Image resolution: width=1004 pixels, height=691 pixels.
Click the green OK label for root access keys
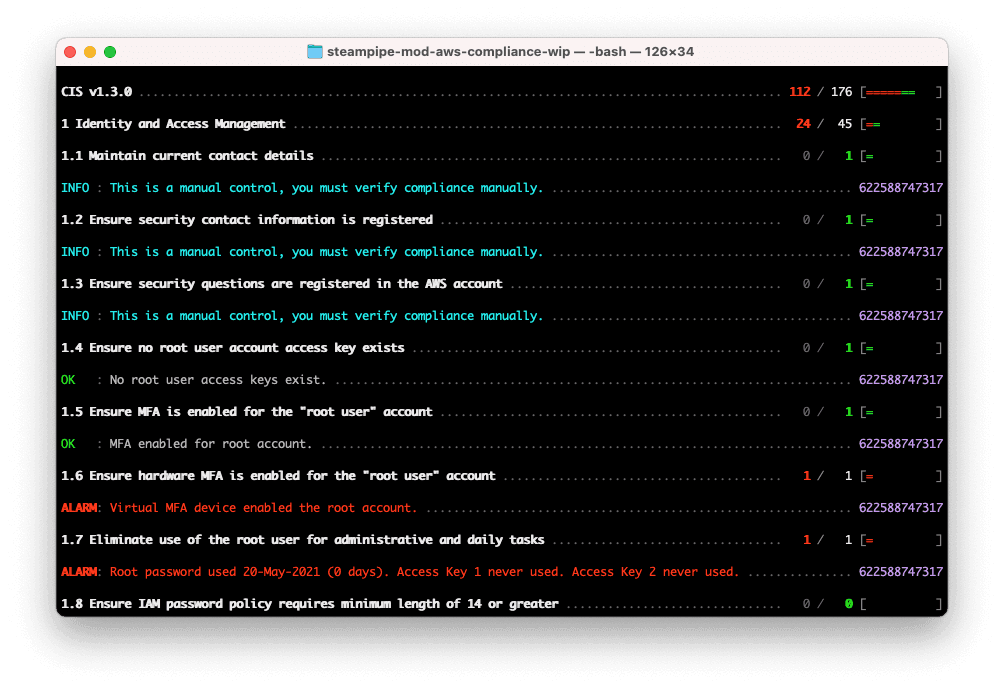(x=69, y=380)
